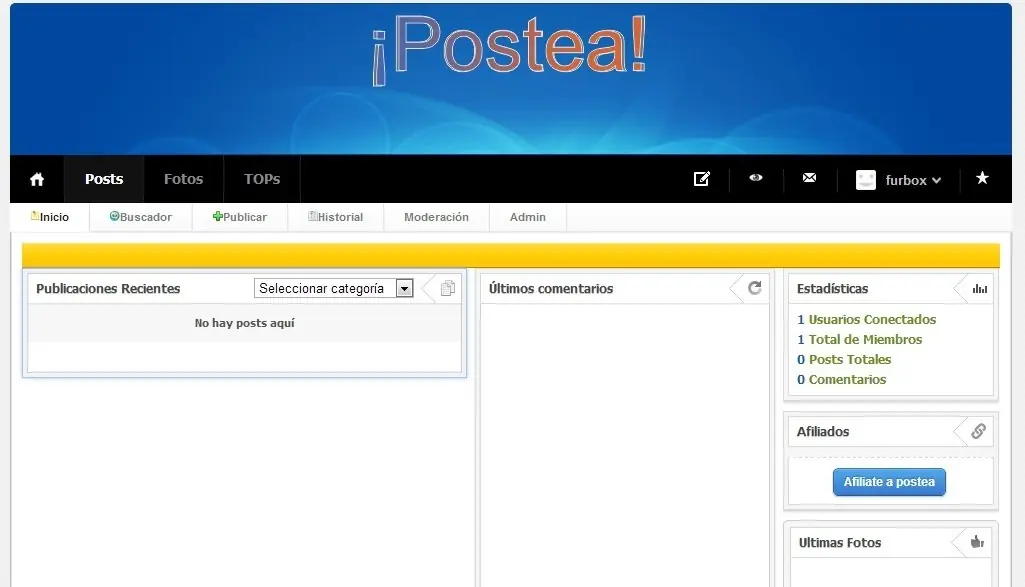The height and width of the screenshot is (587, 1025).
Task: Click the Publicaciones Recientes heading
Action: click(108, 288)
